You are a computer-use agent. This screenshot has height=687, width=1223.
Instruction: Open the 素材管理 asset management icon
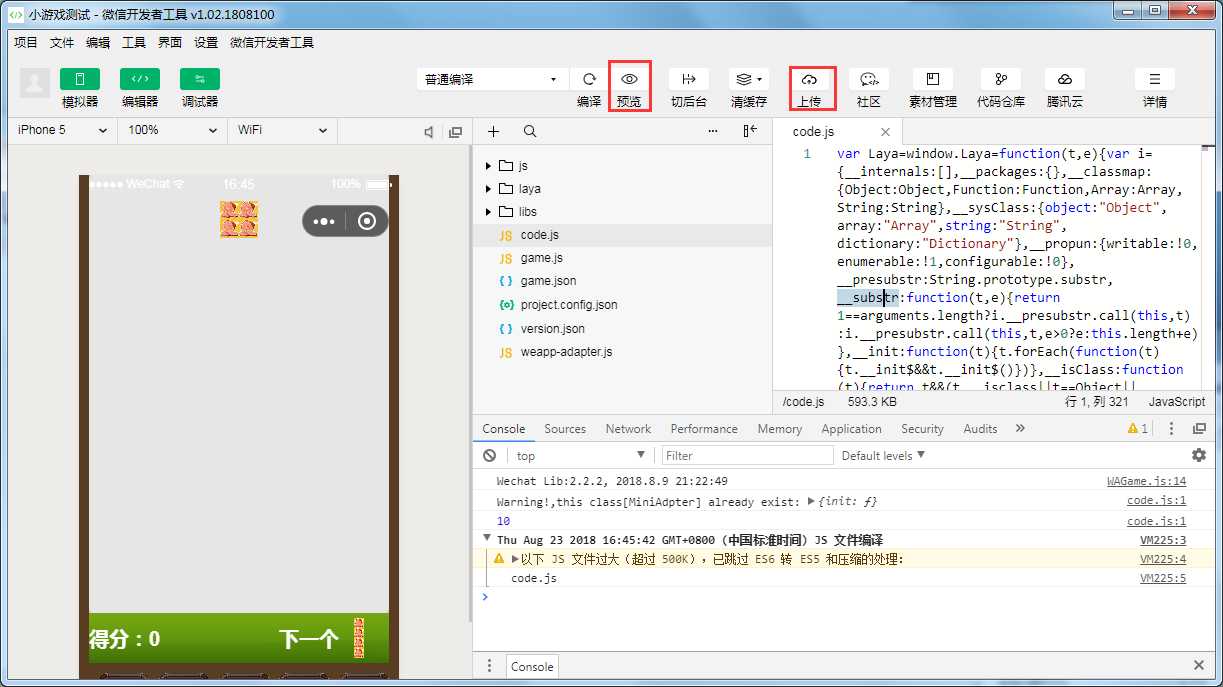[932, 79]
